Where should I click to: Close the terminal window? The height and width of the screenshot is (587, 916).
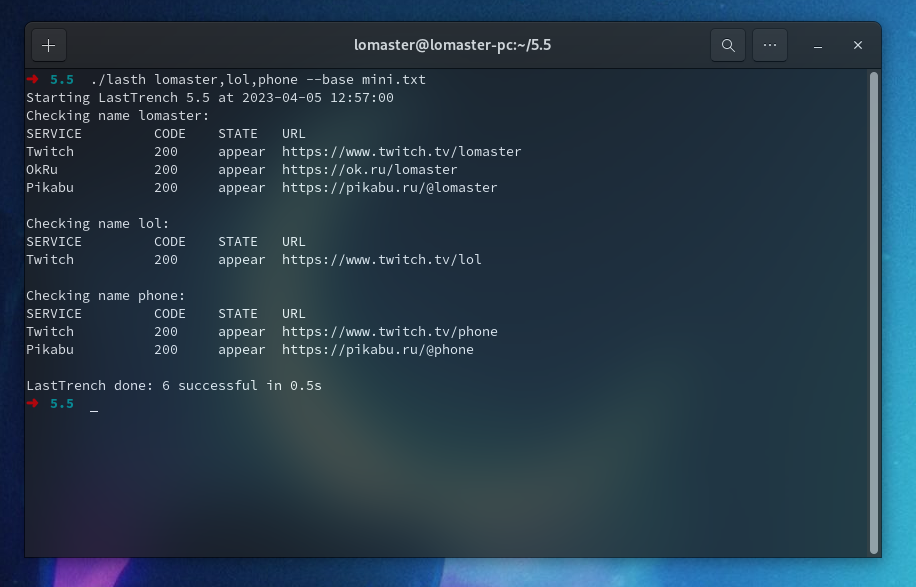click(858, 45)
